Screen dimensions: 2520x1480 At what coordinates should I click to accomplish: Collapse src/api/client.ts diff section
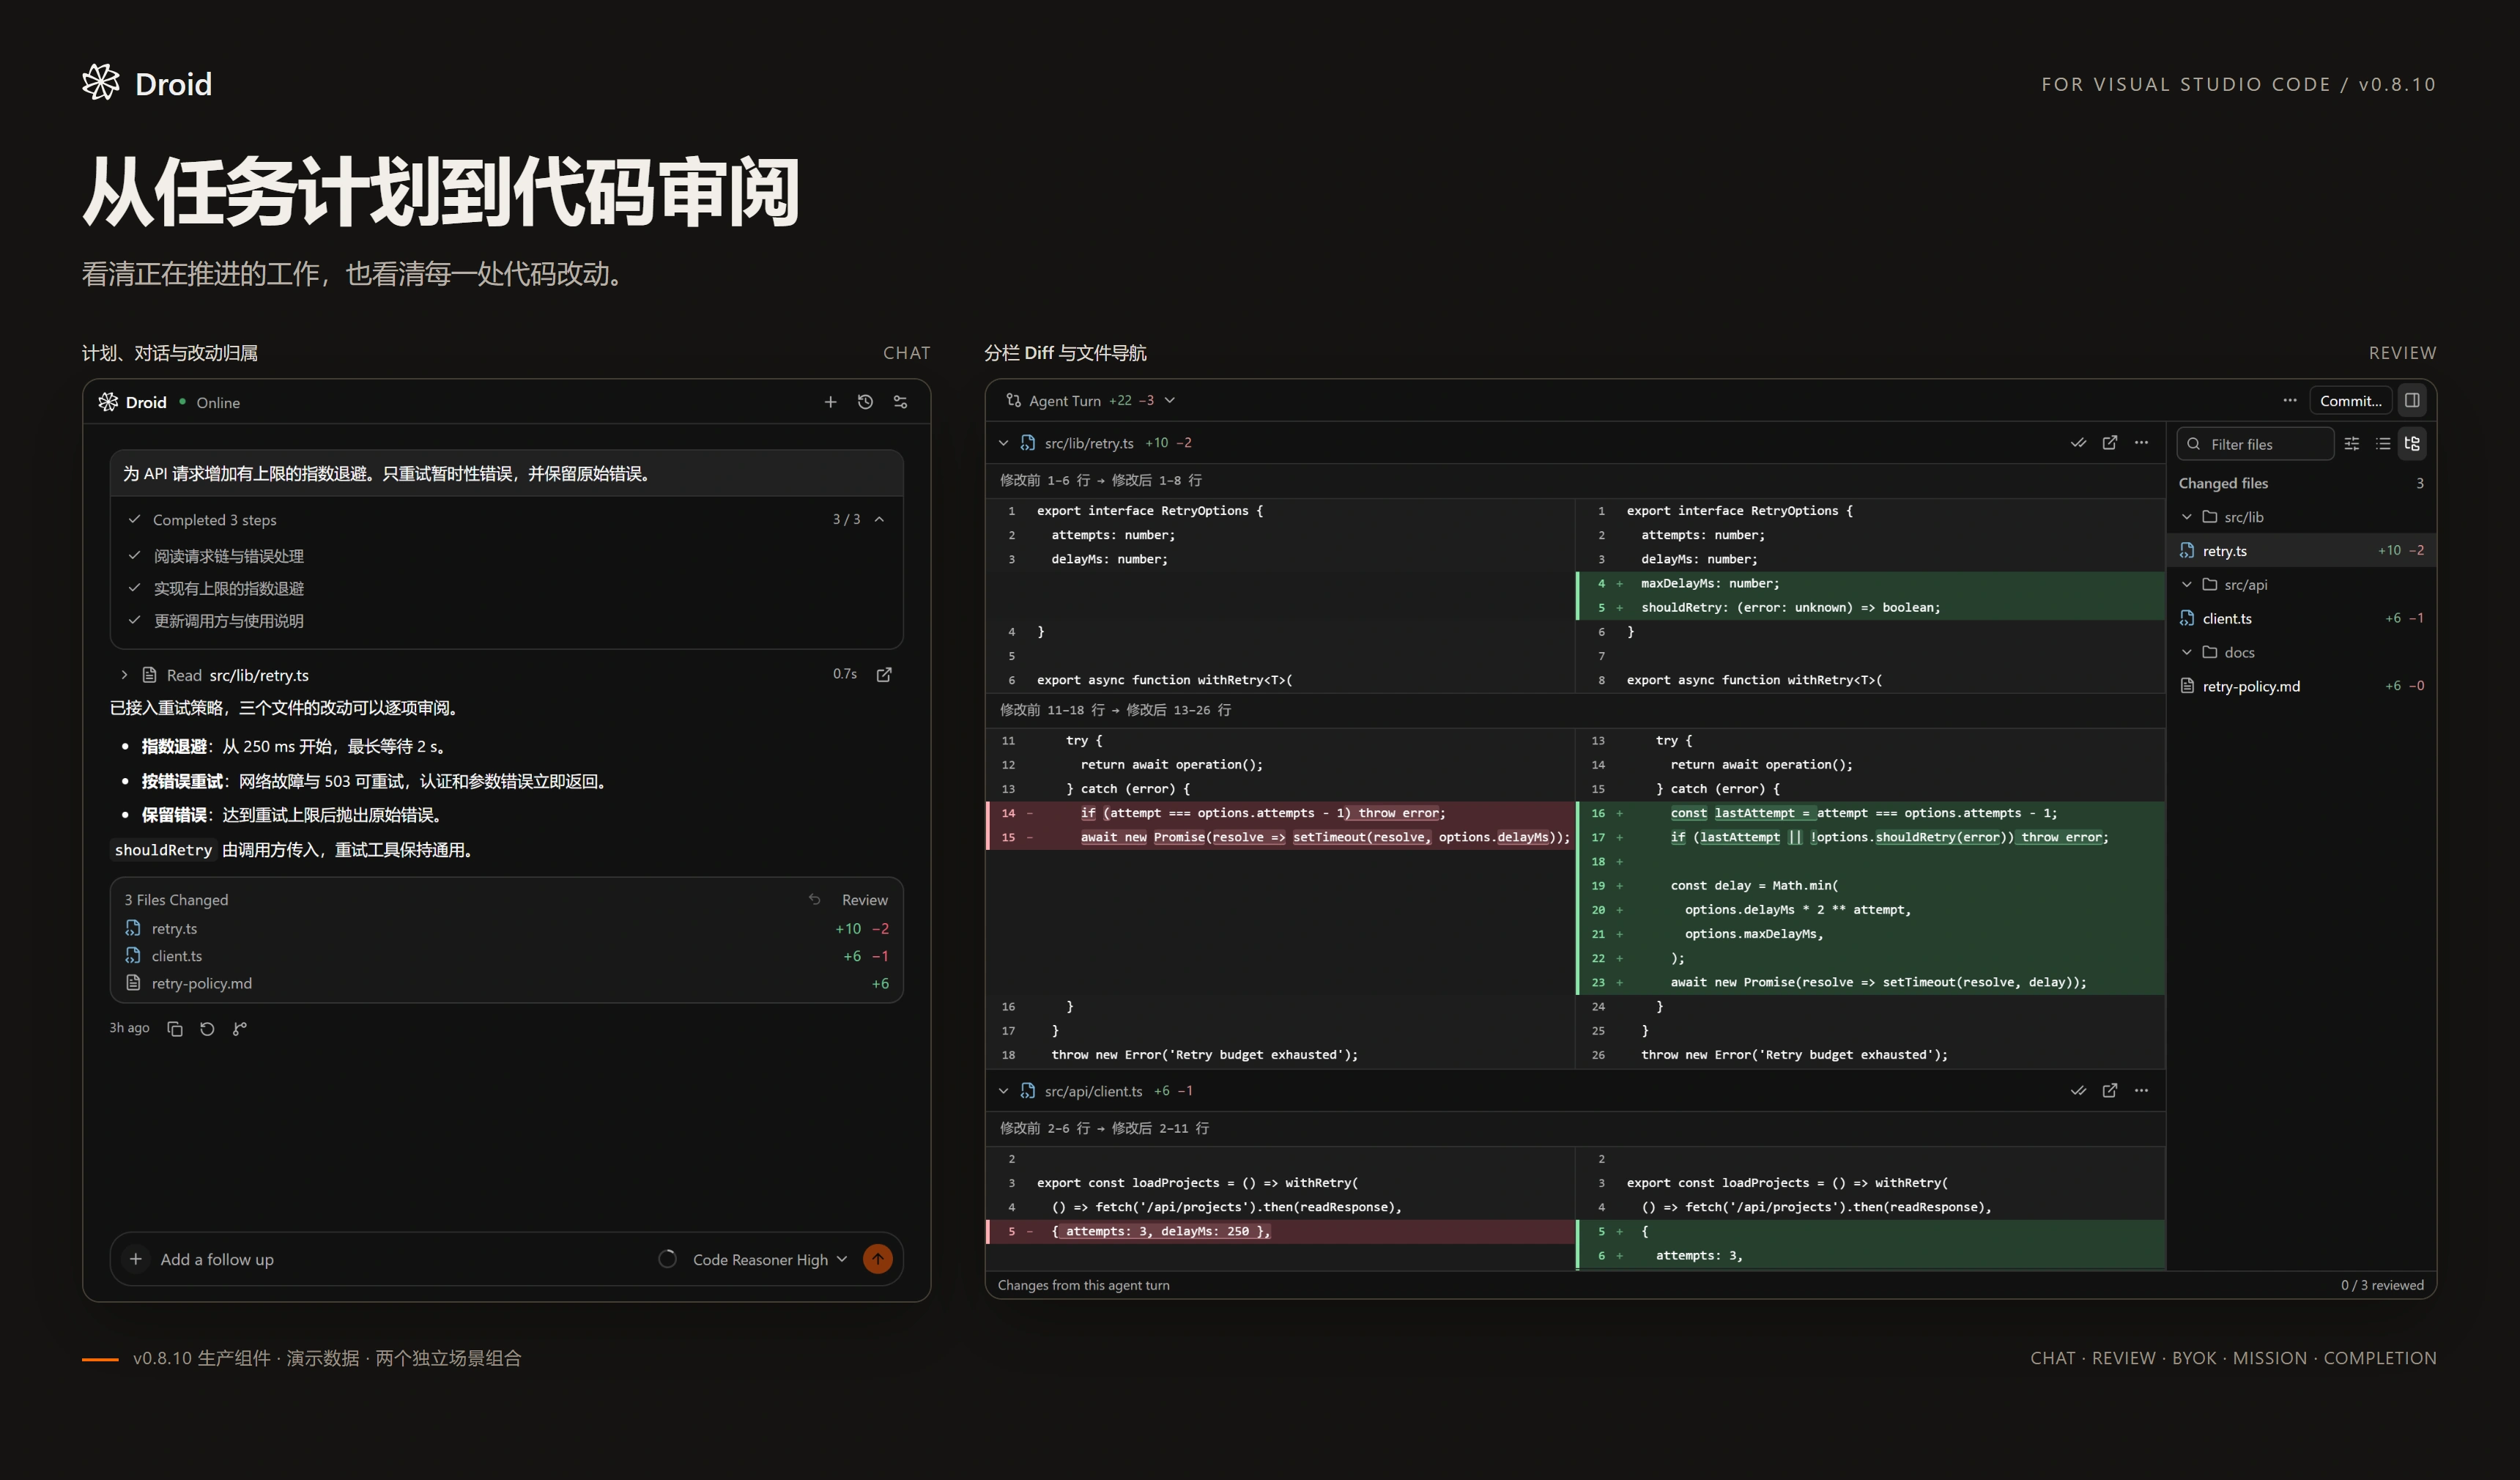1003,1091
